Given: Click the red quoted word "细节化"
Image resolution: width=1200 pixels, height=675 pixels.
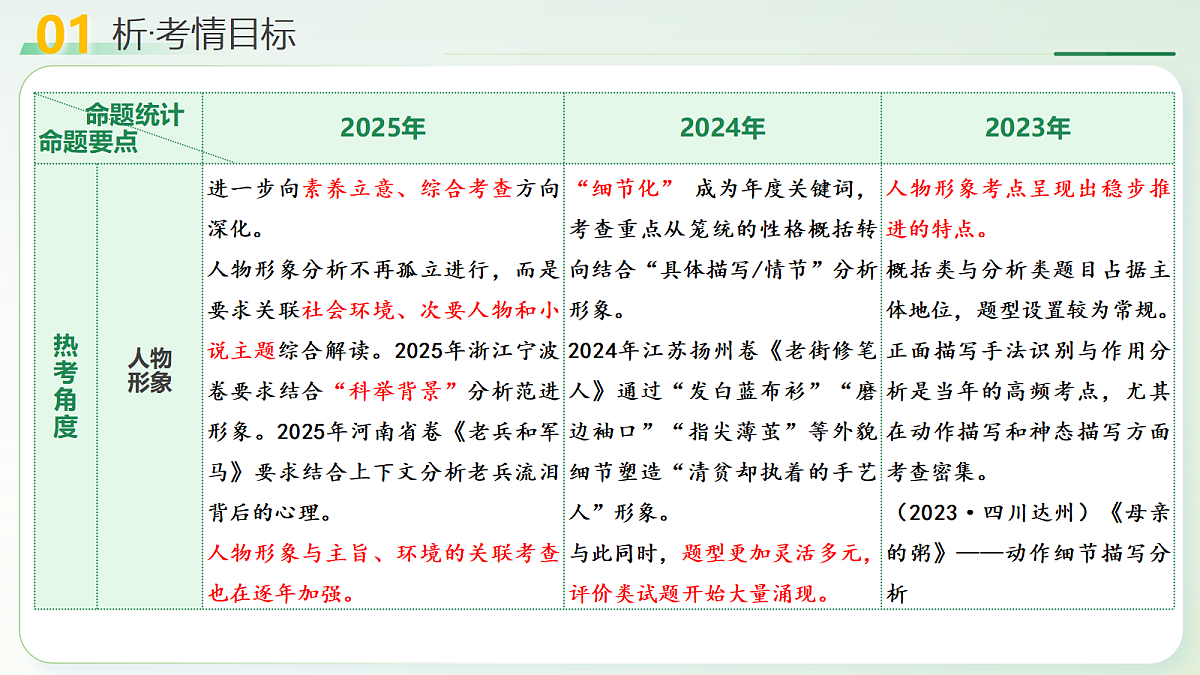Looking at the screenshot, I should pos(626,189).
